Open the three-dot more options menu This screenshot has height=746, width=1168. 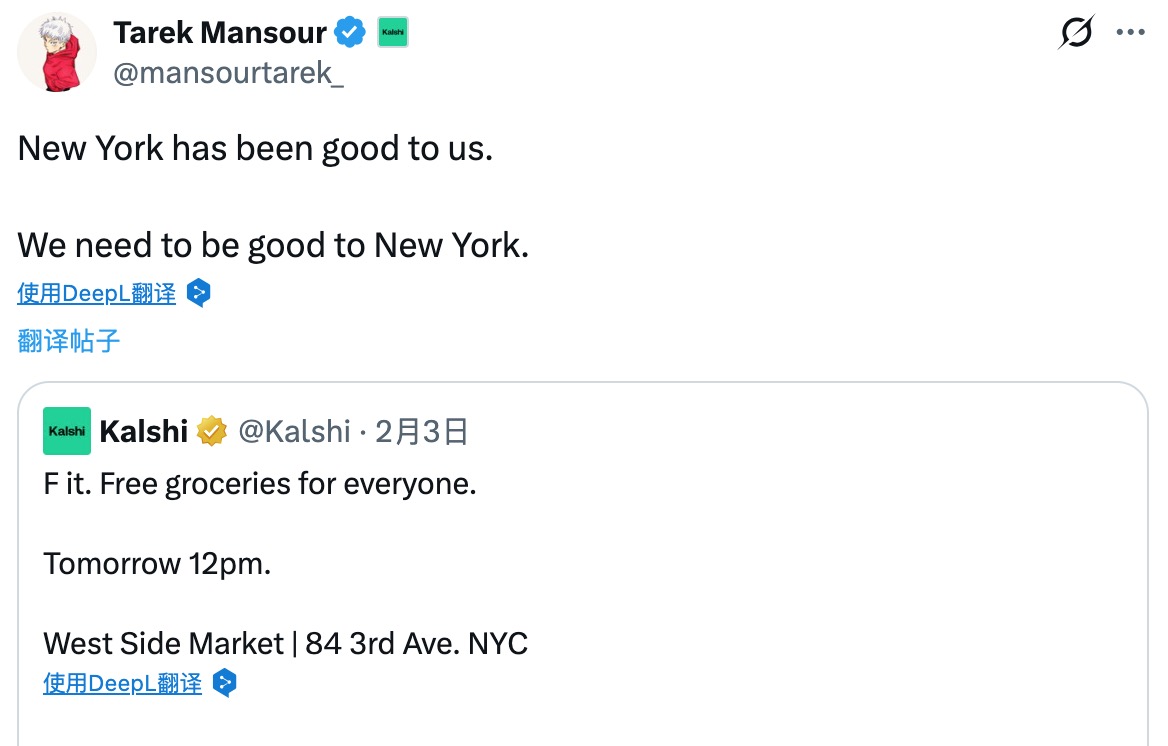click(1130, 32)
